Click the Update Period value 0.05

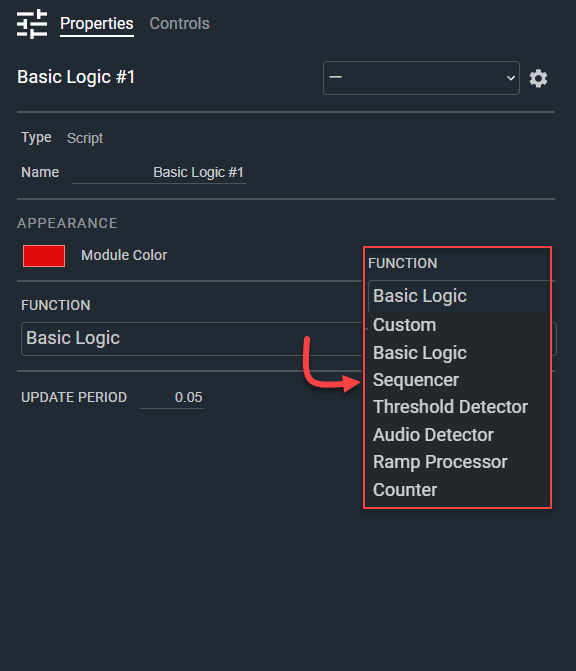[x=172, y=398]
